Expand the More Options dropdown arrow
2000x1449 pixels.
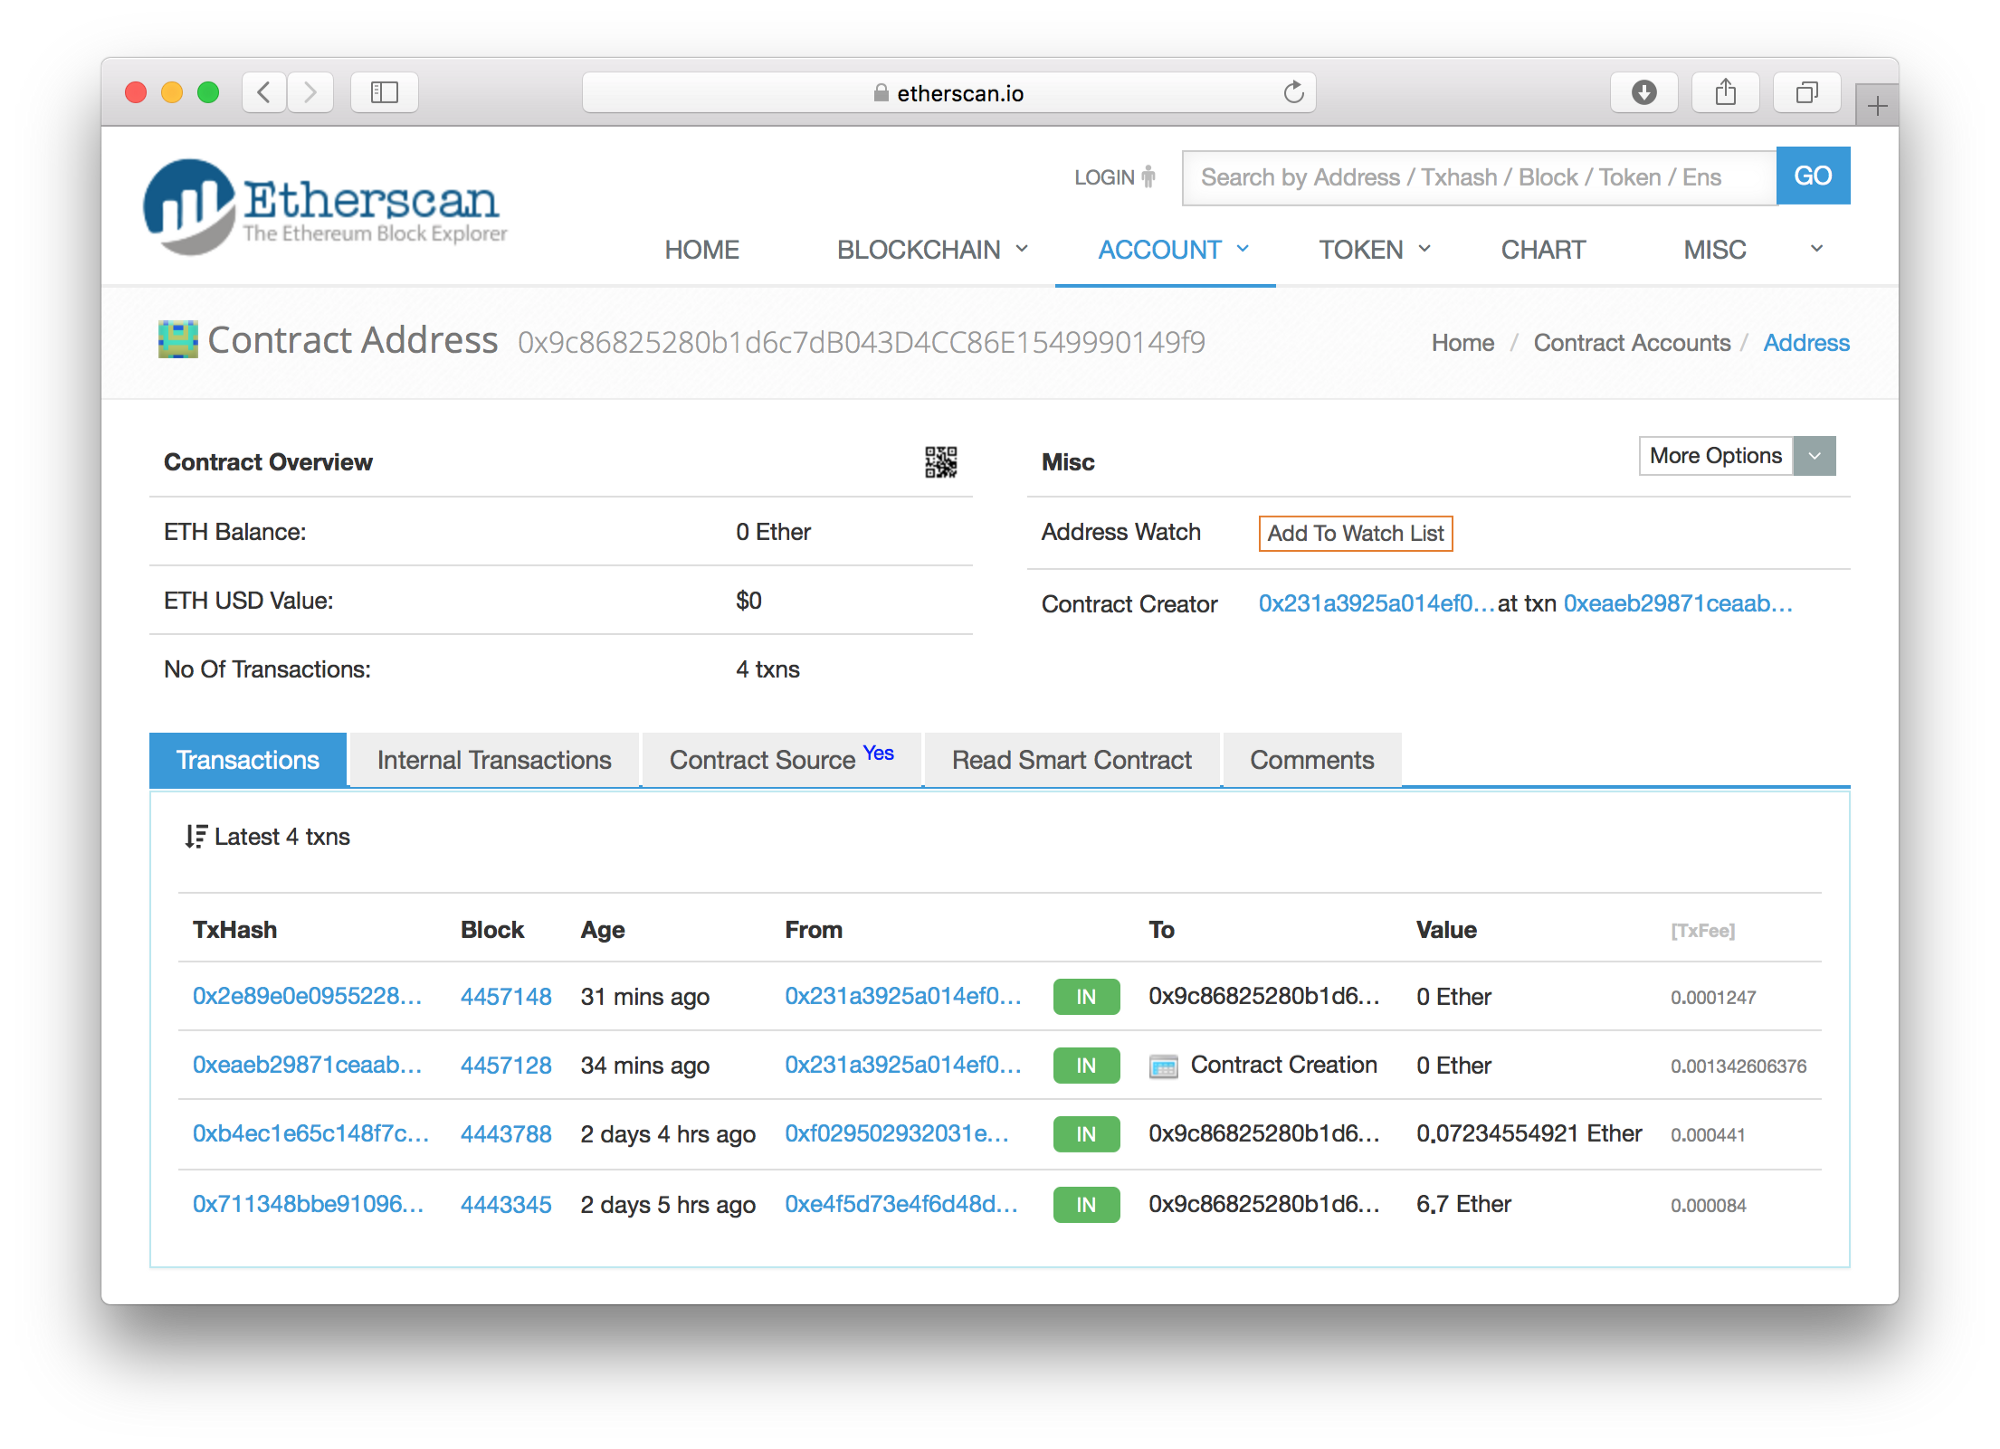[x=1814, y=456]
